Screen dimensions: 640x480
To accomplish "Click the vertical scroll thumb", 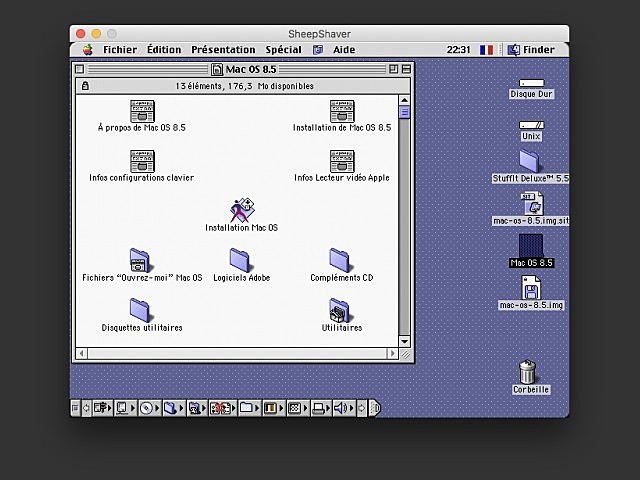I will click(404, 112).
